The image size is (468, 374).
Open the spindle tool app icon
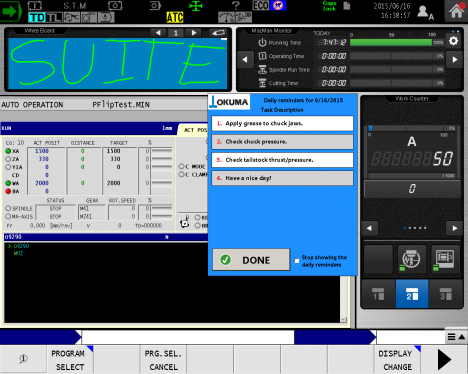tap(411, 259)
